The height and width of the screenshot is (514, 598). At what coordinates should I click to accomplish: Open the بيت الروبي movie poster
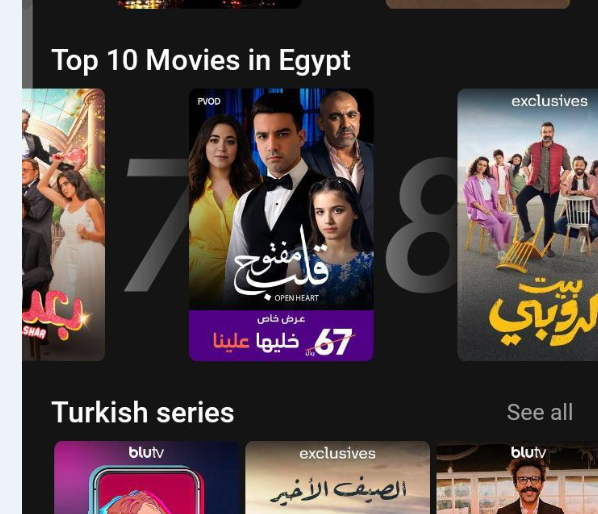[x=527, y=225]
